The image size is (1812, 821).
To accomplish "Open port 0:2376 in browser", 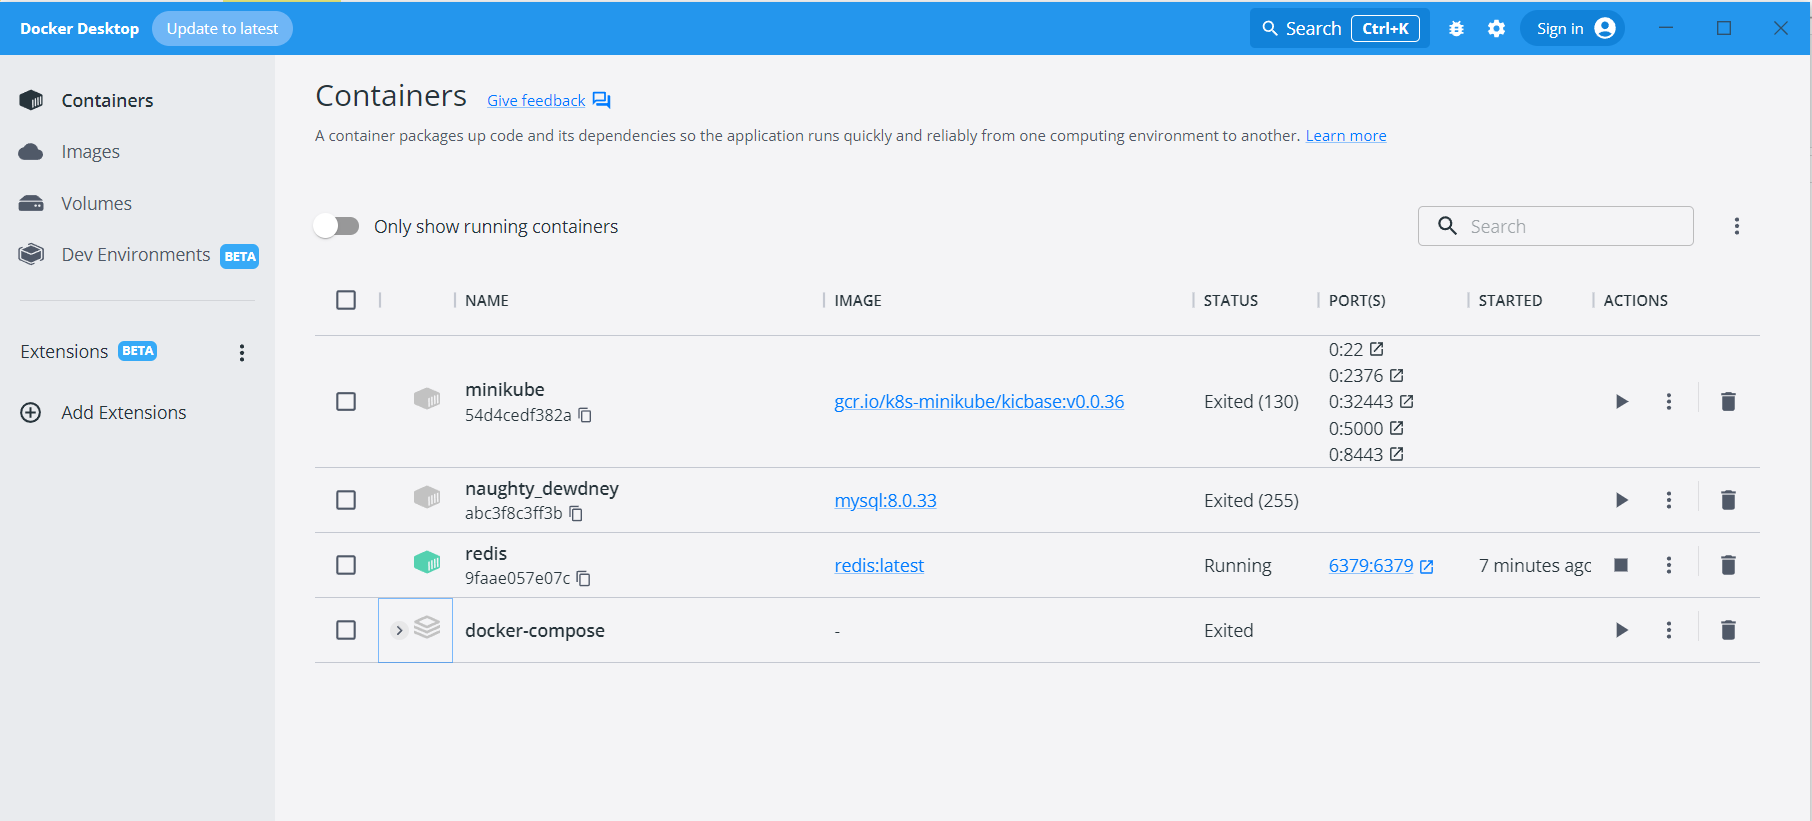I will click(x=1396, y=375).
